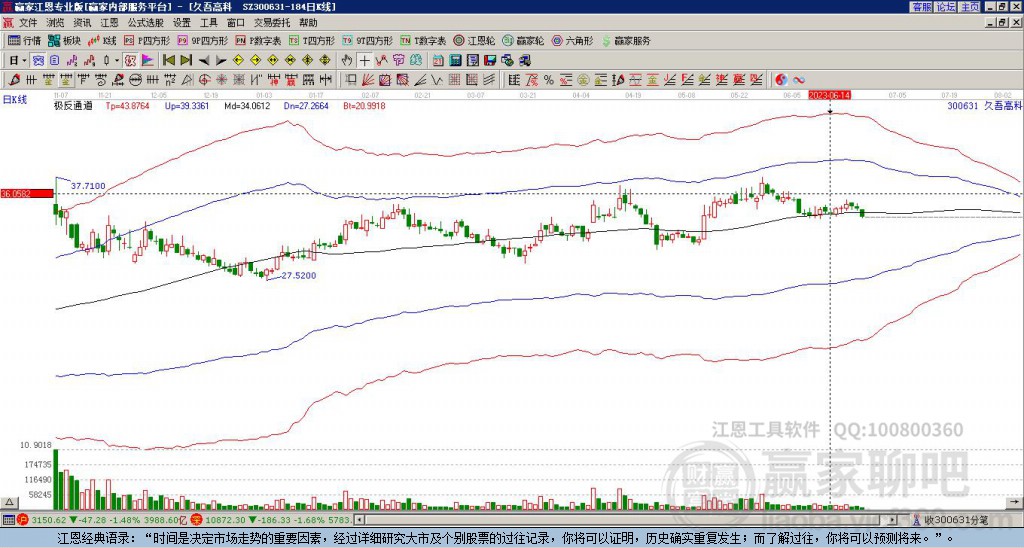1024x548 pixels.
Task: Open the 公式选股 menu
Action: (x=146, y=23)
